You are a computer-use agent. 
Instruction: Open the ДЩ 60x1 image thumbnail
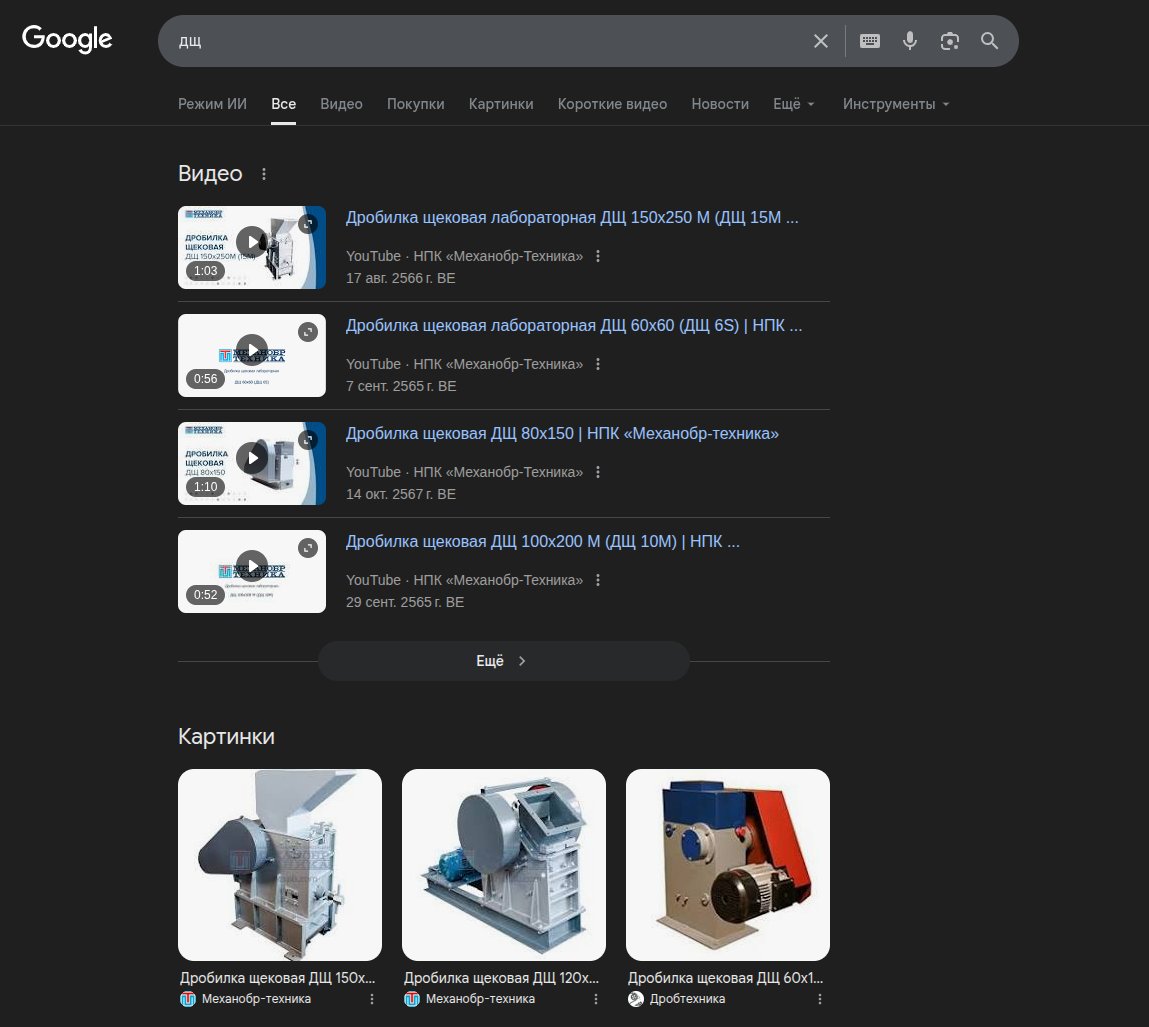coord(728,864)
